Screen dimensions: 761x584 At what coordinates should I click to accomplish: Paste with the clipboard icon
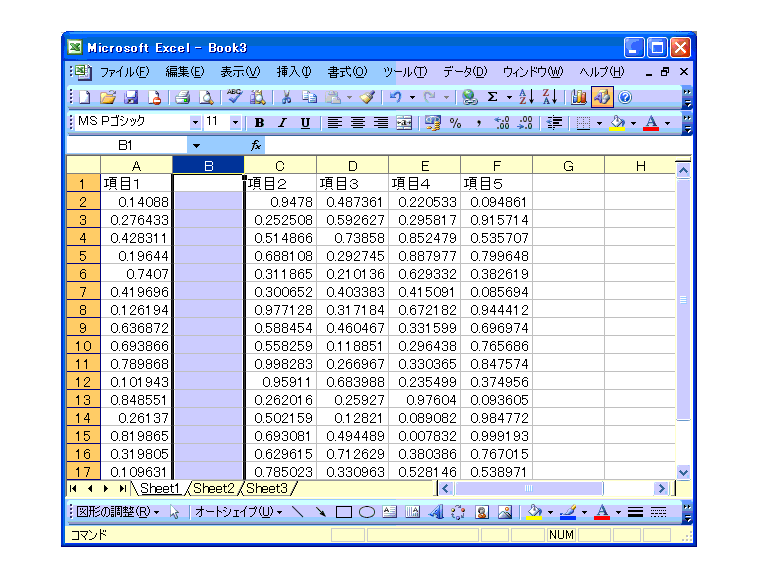tap(333, 98)
